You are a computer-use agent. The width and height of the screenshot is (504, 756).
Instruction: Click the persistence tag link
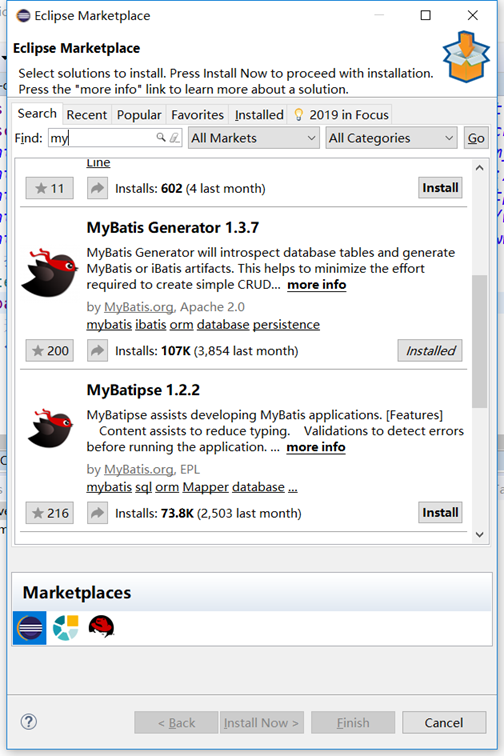click(286, 324)
